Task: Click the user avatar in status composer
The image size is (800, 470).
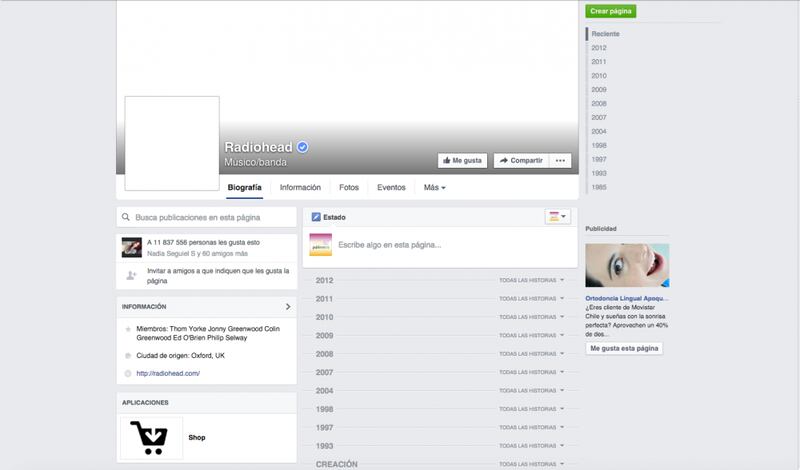Action: pyautogui.click(x=320, y=244)
